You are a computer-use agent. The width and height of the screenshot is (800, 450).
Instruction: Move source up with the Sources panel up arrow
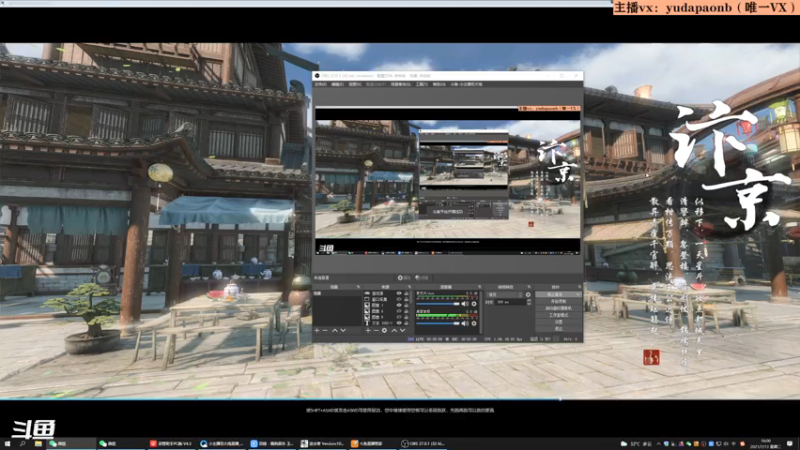pyautogui.click(x=394, y=331)
